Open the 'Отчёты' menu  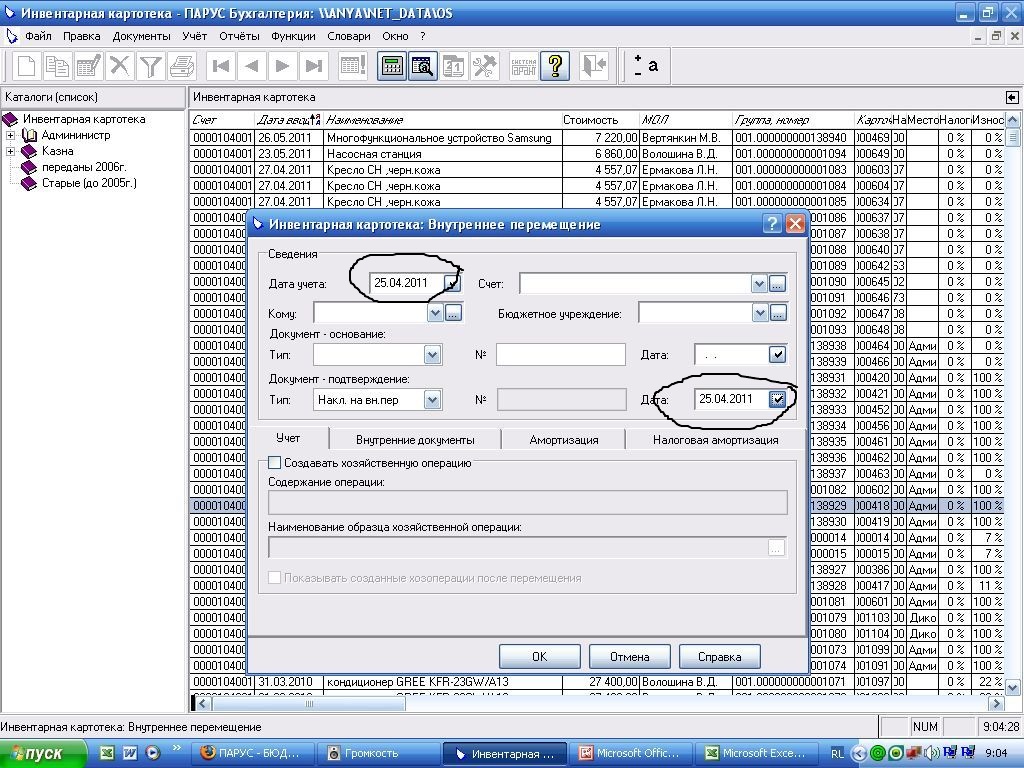pyautogui.click(x=239, y=36)
